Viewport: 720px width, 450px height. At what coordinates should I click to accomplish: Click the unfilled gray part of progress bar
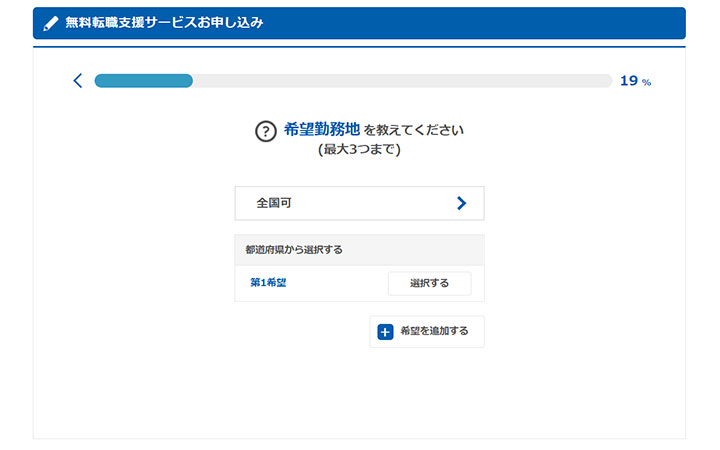coord(400,81)
